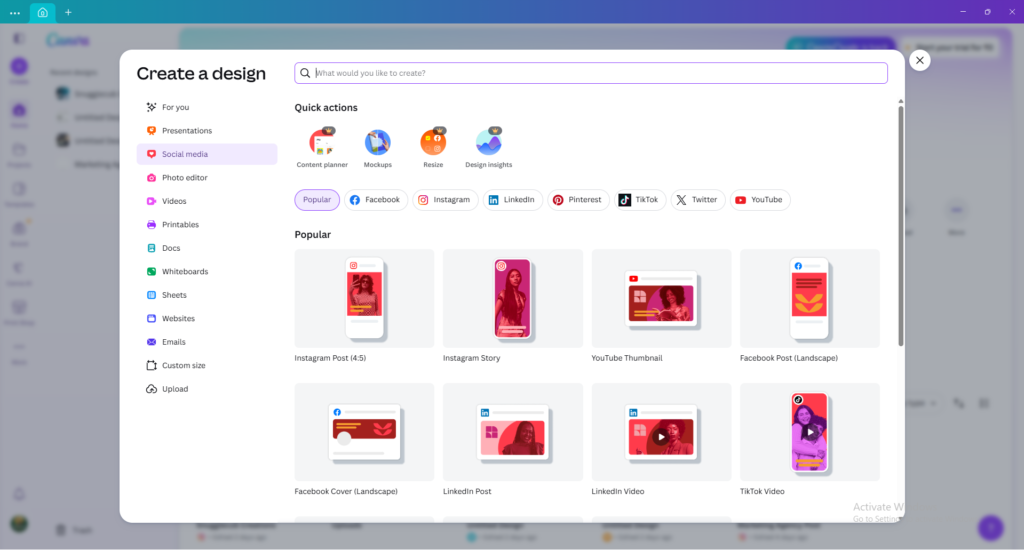Screen dimensions: 1024x550
Task: Click the Canva logo
Action: [68, 40]
